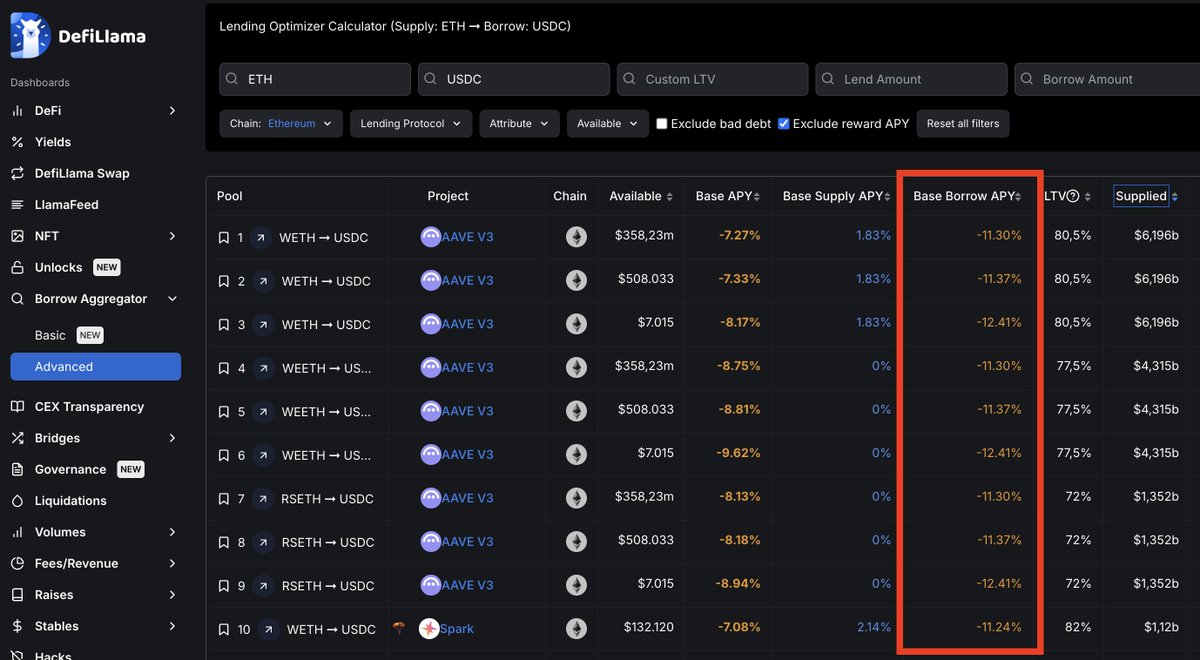Click the $132.120 available value
The height and width of the screenshot is (660, 1200).
point(649,629)
